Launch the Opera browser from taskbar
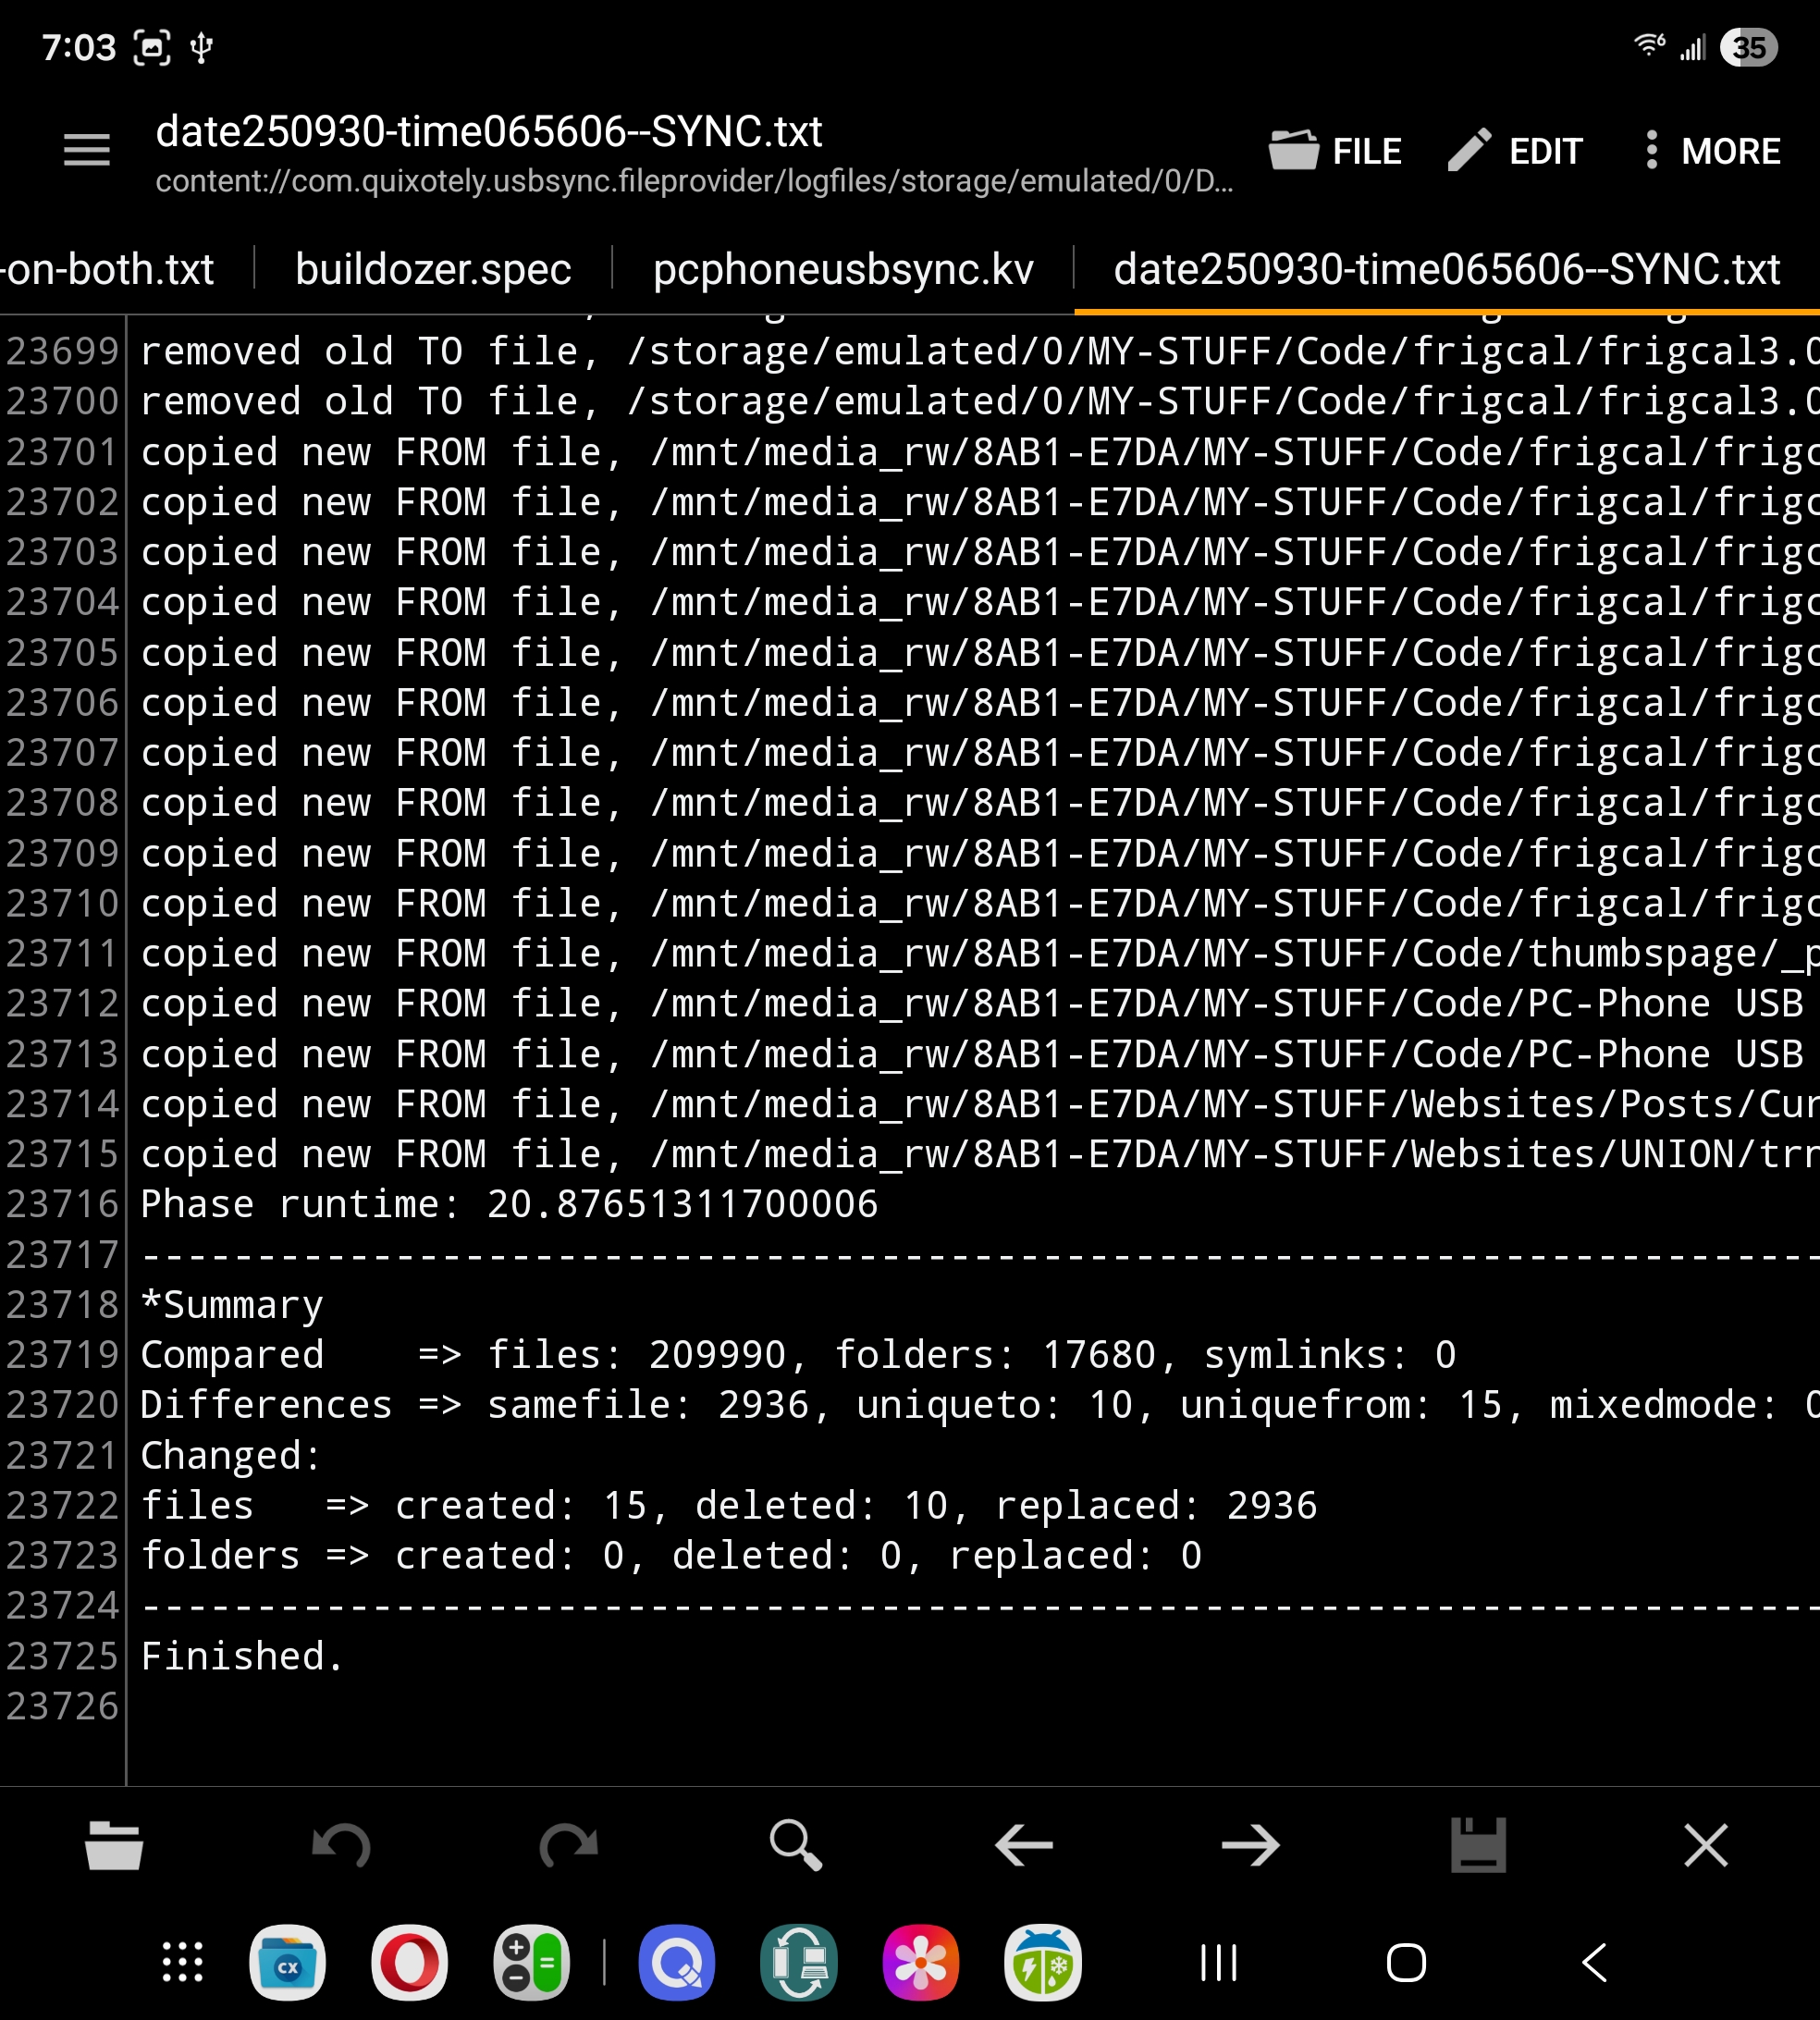1820x2020 pixels. [x=409, y=1962]
